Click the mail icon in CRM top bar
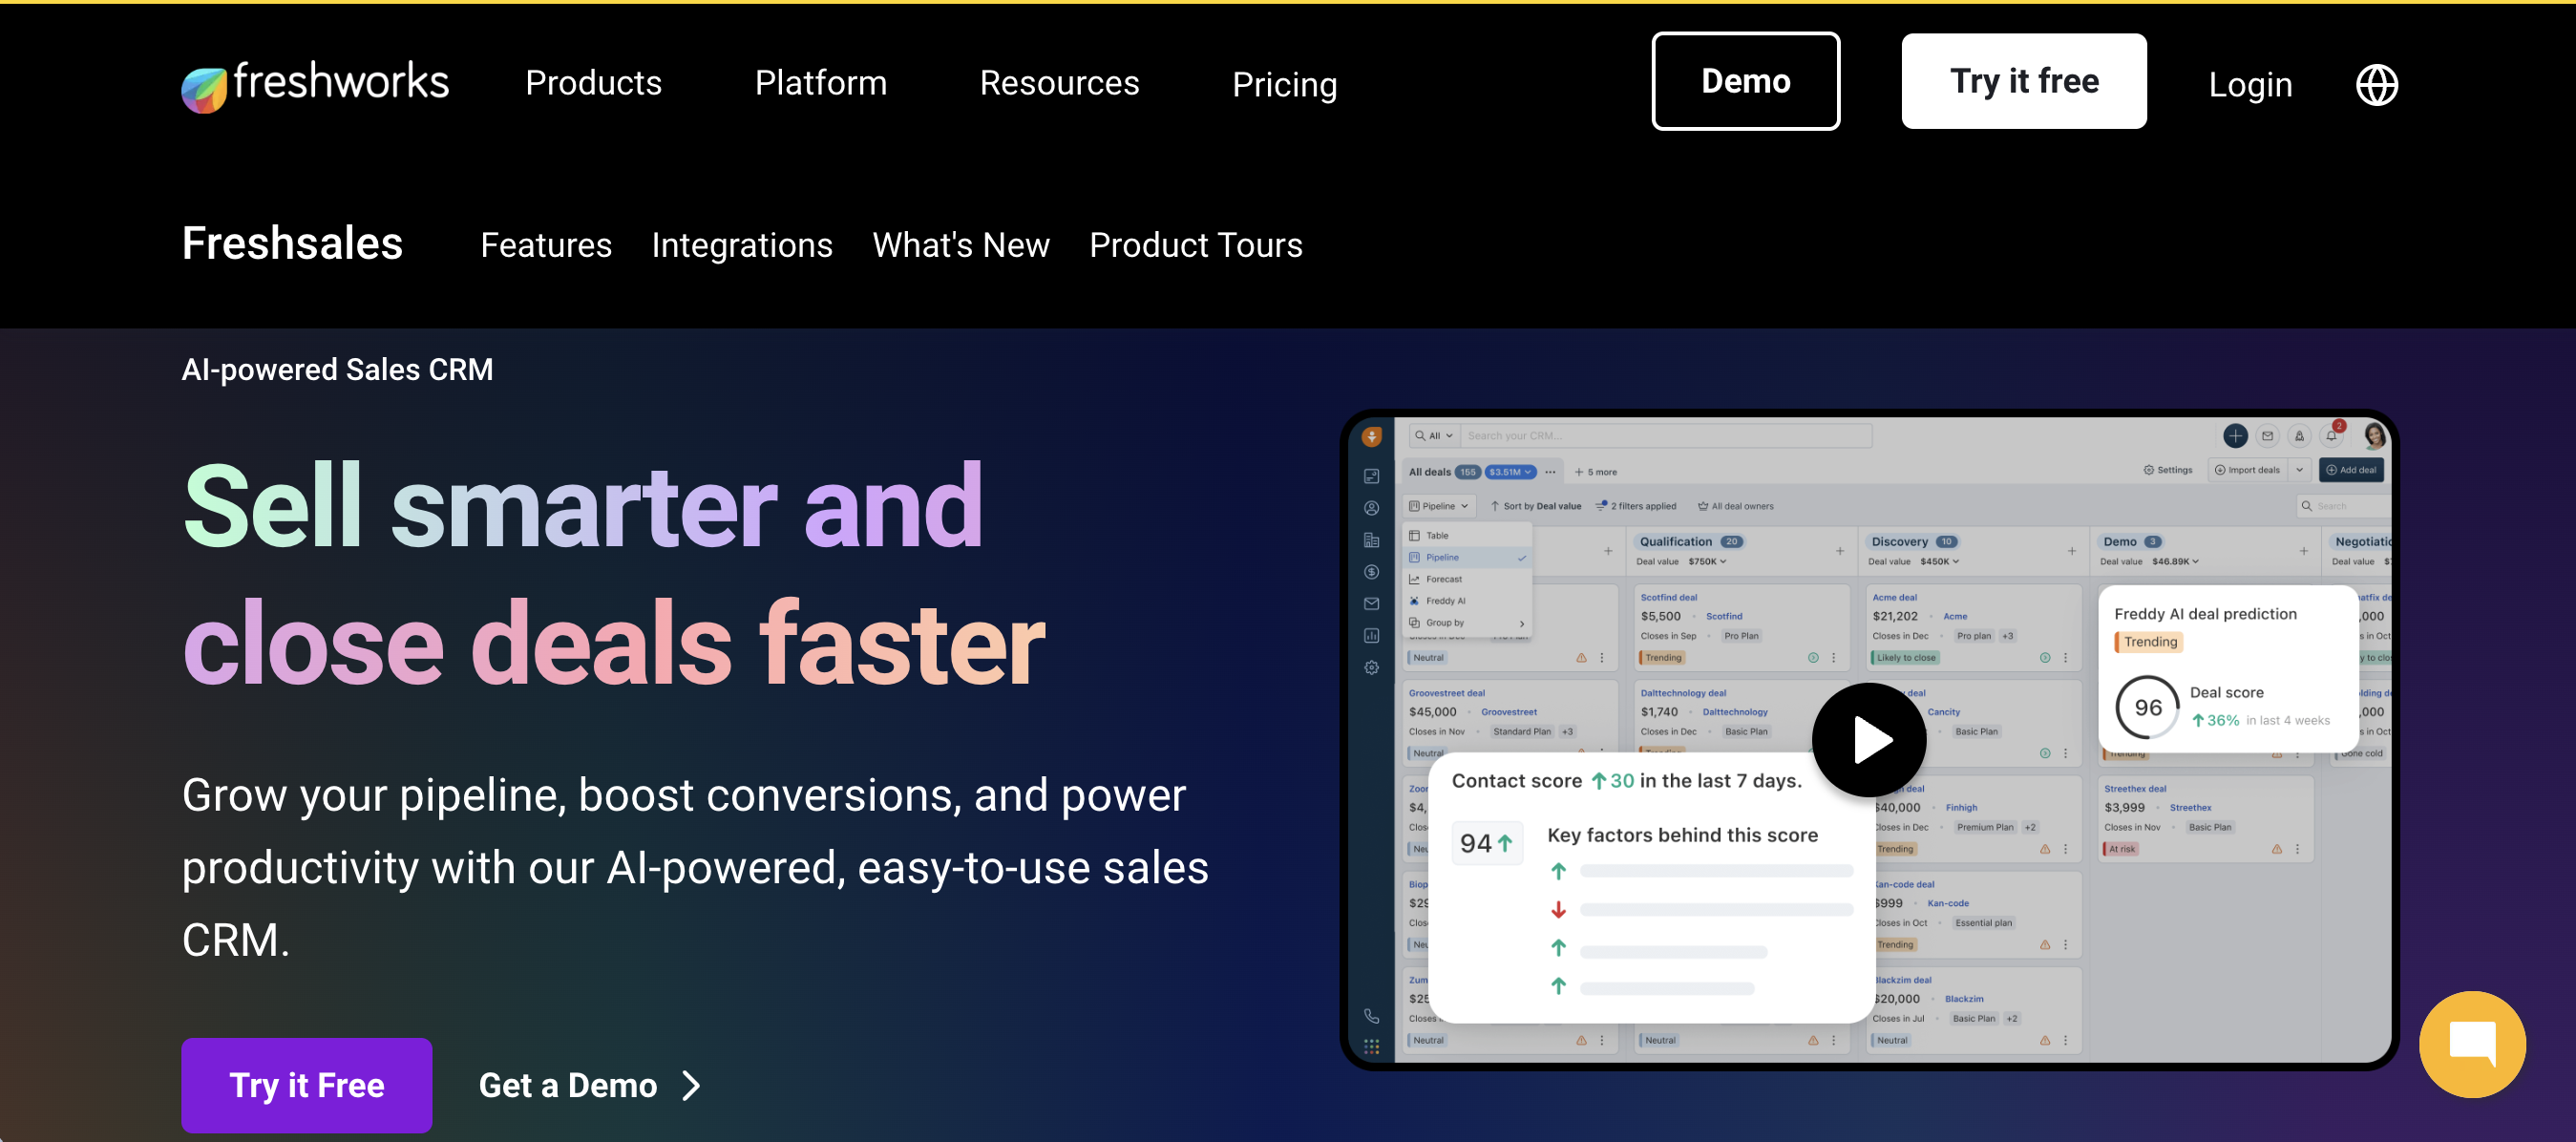Screen dimensions: 2576x1142 pyautogui.click(x=2267, y=436)
